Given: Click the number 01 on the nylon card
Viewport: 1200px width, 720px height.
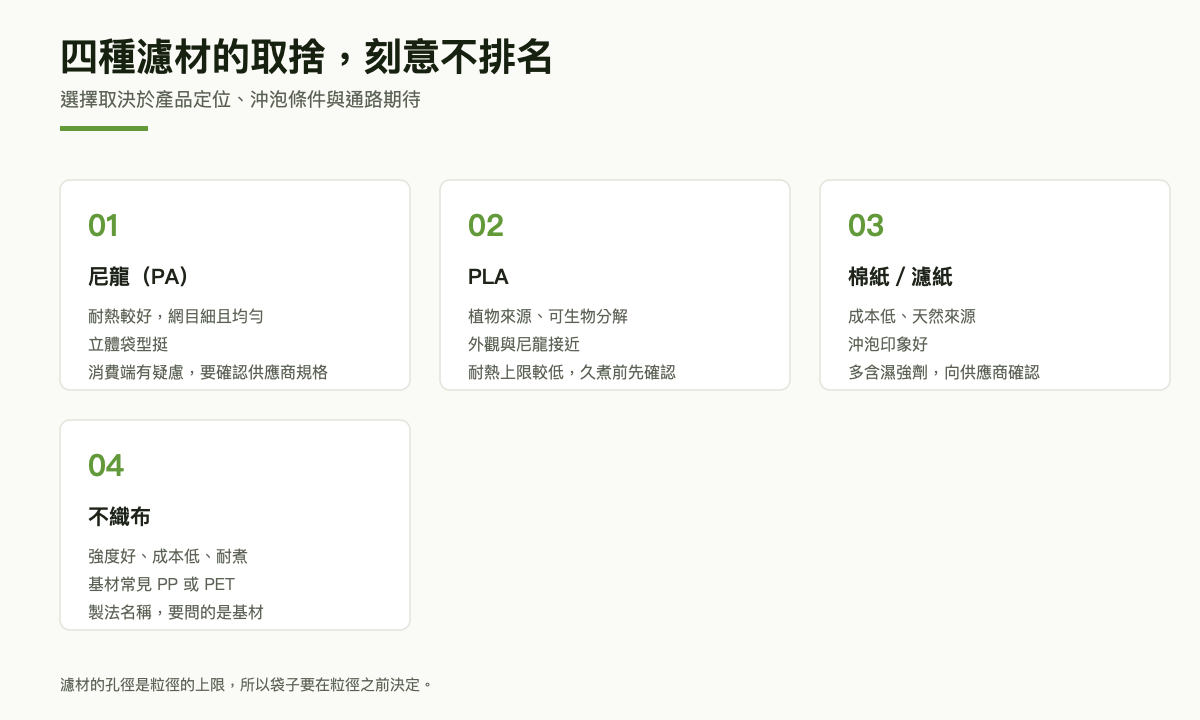Looking at the screenshot, I should [103, 226].
